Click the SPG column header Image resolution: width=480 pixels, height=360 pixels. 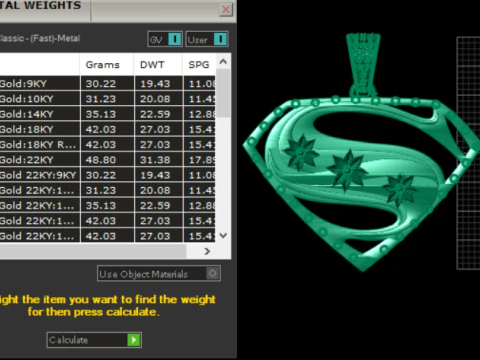tap(199, 65)
